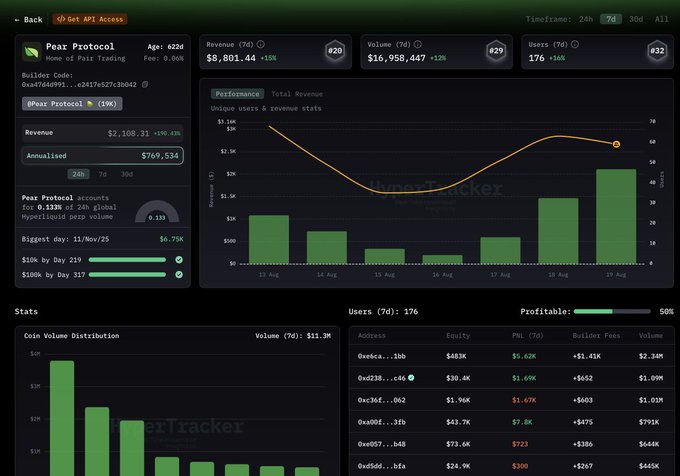Switch to the Total Revenue tab
Image resolution: width=680 pixels, height=476 pixels.
pos(297,94)
